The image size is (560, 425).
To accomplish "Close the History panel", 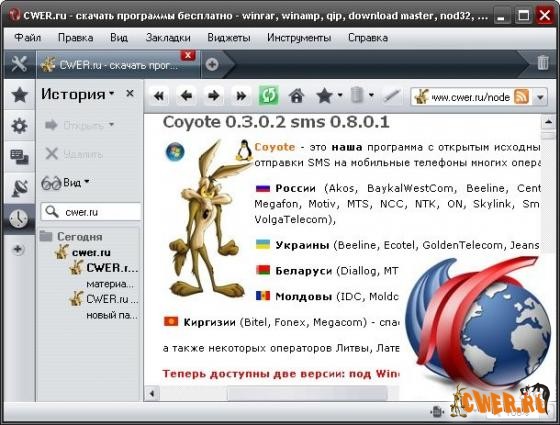I will [x=130, y=94].
